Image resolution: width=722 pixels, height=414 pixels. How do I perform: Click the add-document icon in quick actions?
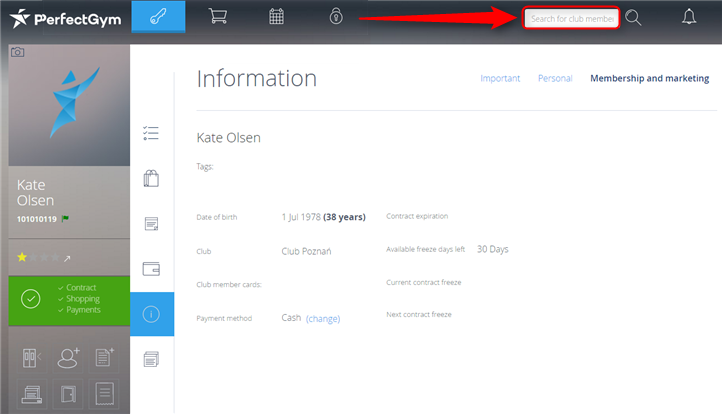coord(104,357)
